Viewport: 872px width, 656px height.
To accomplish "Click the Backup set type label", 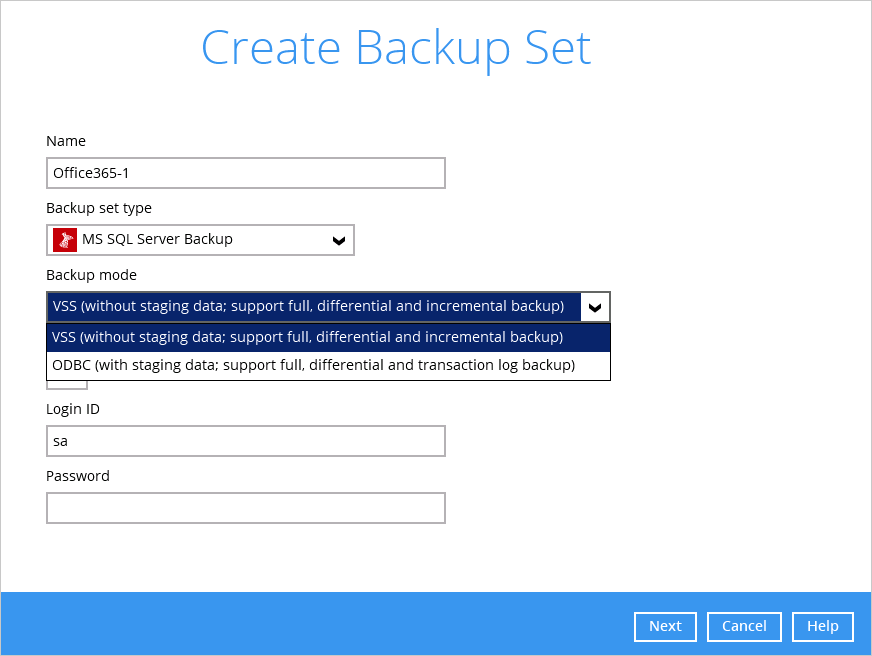I will point(99,208).
